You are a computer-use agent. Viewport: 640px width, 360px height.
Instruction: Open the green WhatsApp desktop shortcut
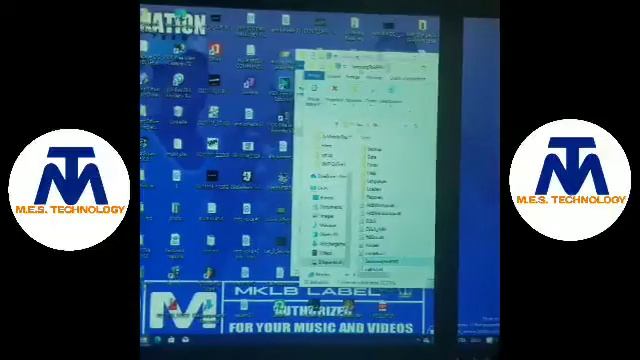pyautogui.click(x=281, y=309)
